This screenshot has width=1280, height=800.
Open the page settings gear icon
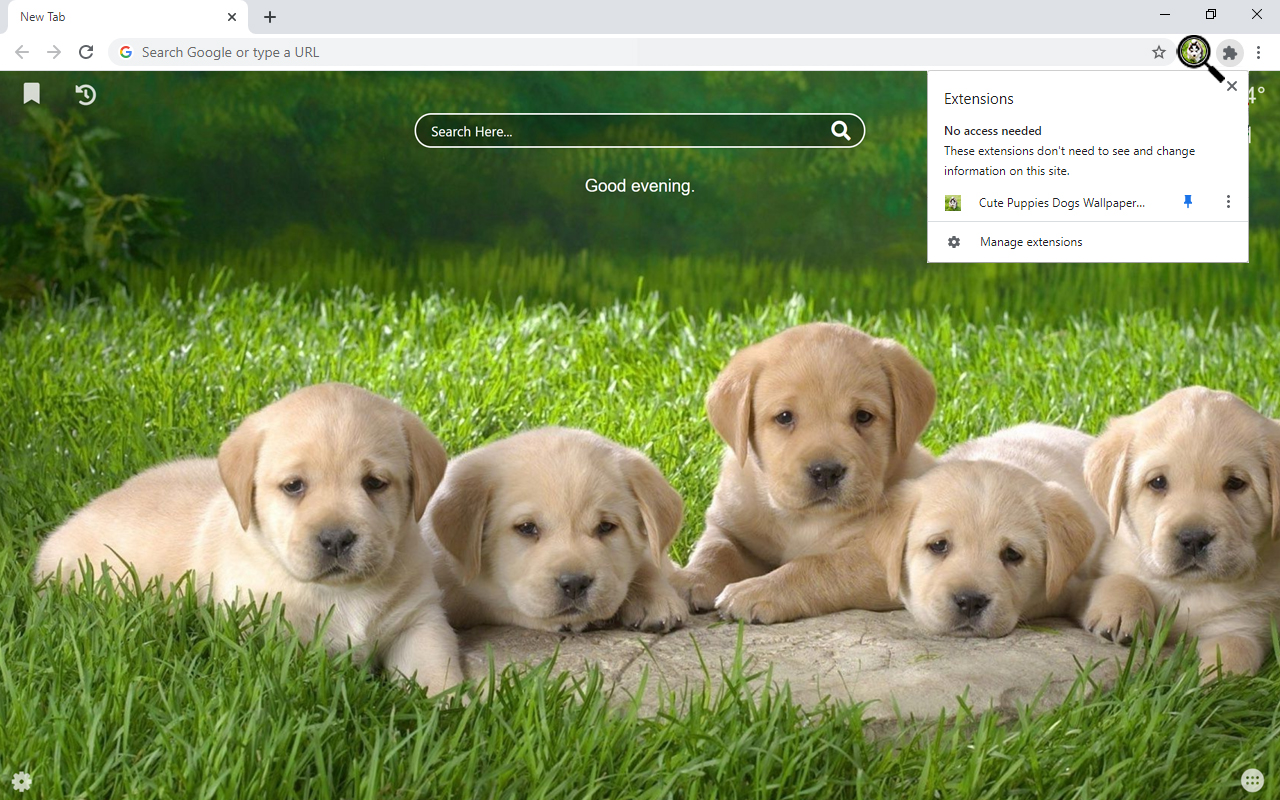tap(22, 781)
